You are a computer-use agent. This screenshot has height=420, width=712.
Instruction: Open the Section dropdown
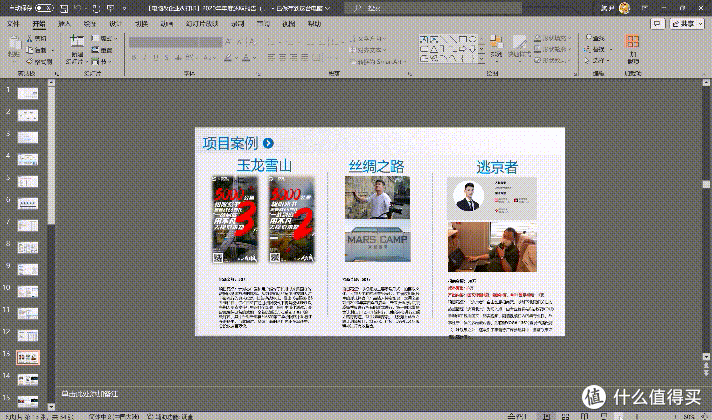point(101,61)
